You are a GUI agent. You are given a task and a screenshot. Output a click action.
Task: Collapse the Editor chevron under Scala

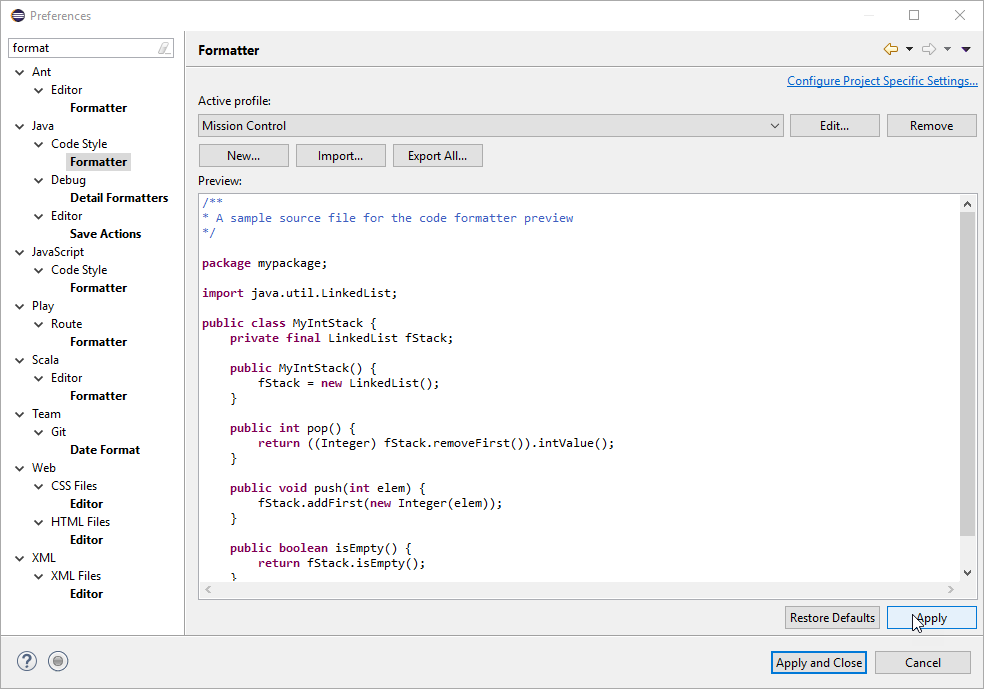coord(38,378)
